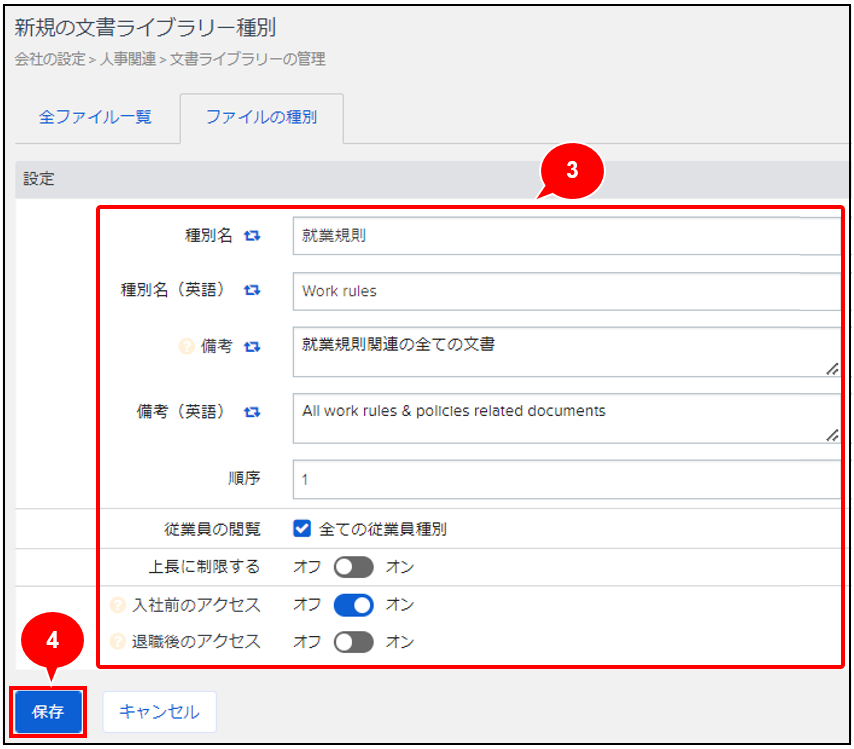Click the sync icon next to 備考（英語）
The width and height of the screenshot is (854, 749).
coord(252,411)
